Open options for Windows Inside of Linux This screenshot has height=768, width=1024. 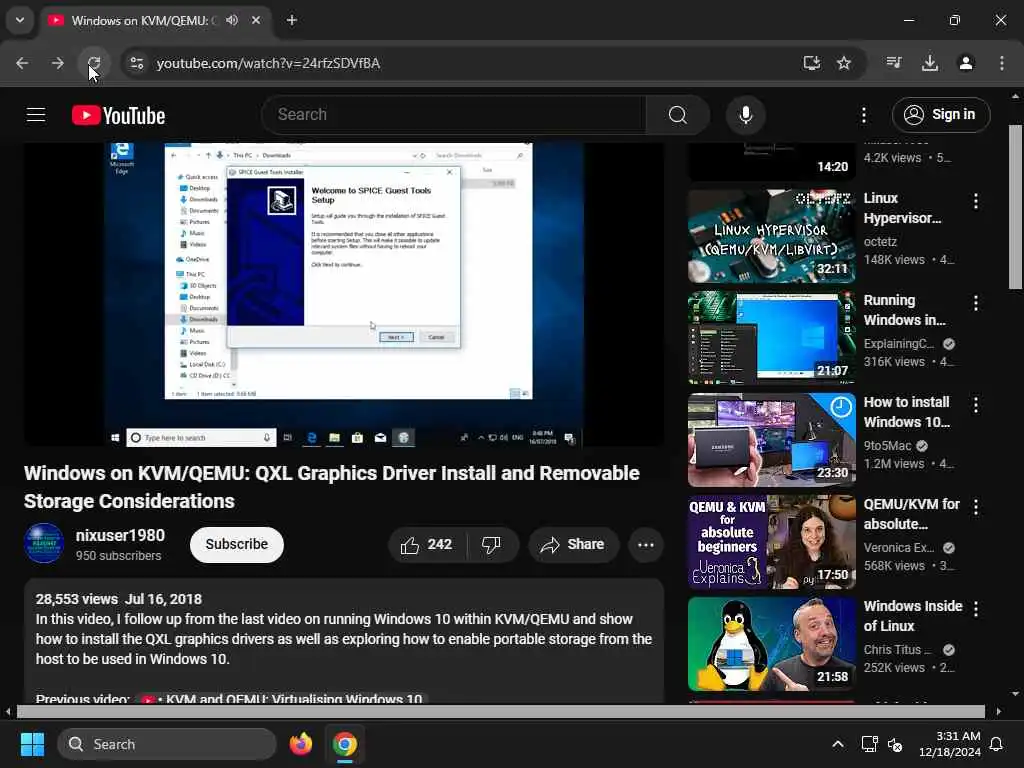(x=976, y=609)
